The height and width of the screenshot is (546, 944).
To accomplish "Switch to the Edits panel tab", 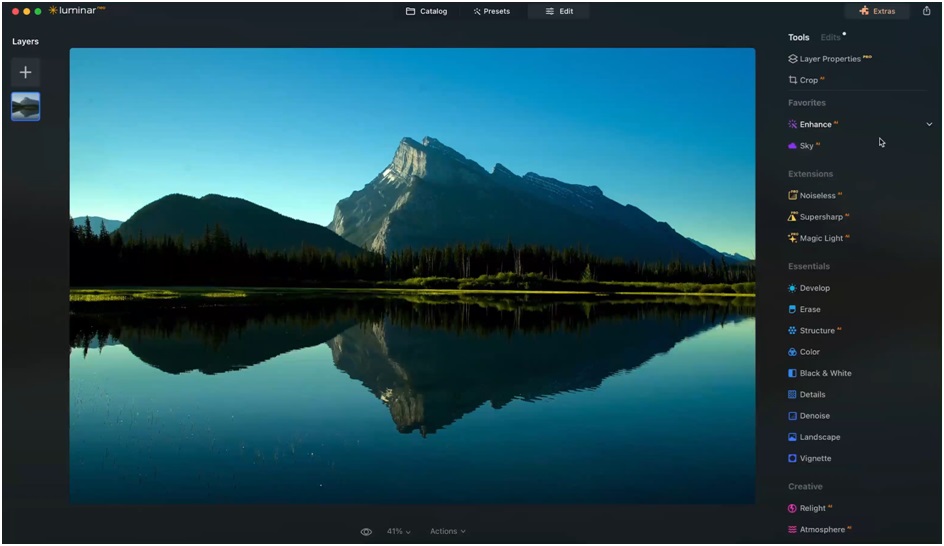I will pyautogui.click(x=831, y=38).
